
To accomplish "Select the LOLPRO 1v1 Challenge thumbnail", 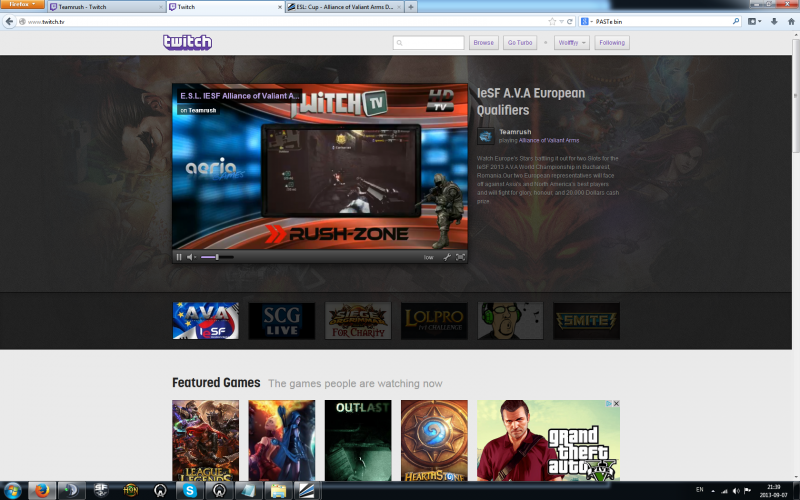I will point(434,320).
